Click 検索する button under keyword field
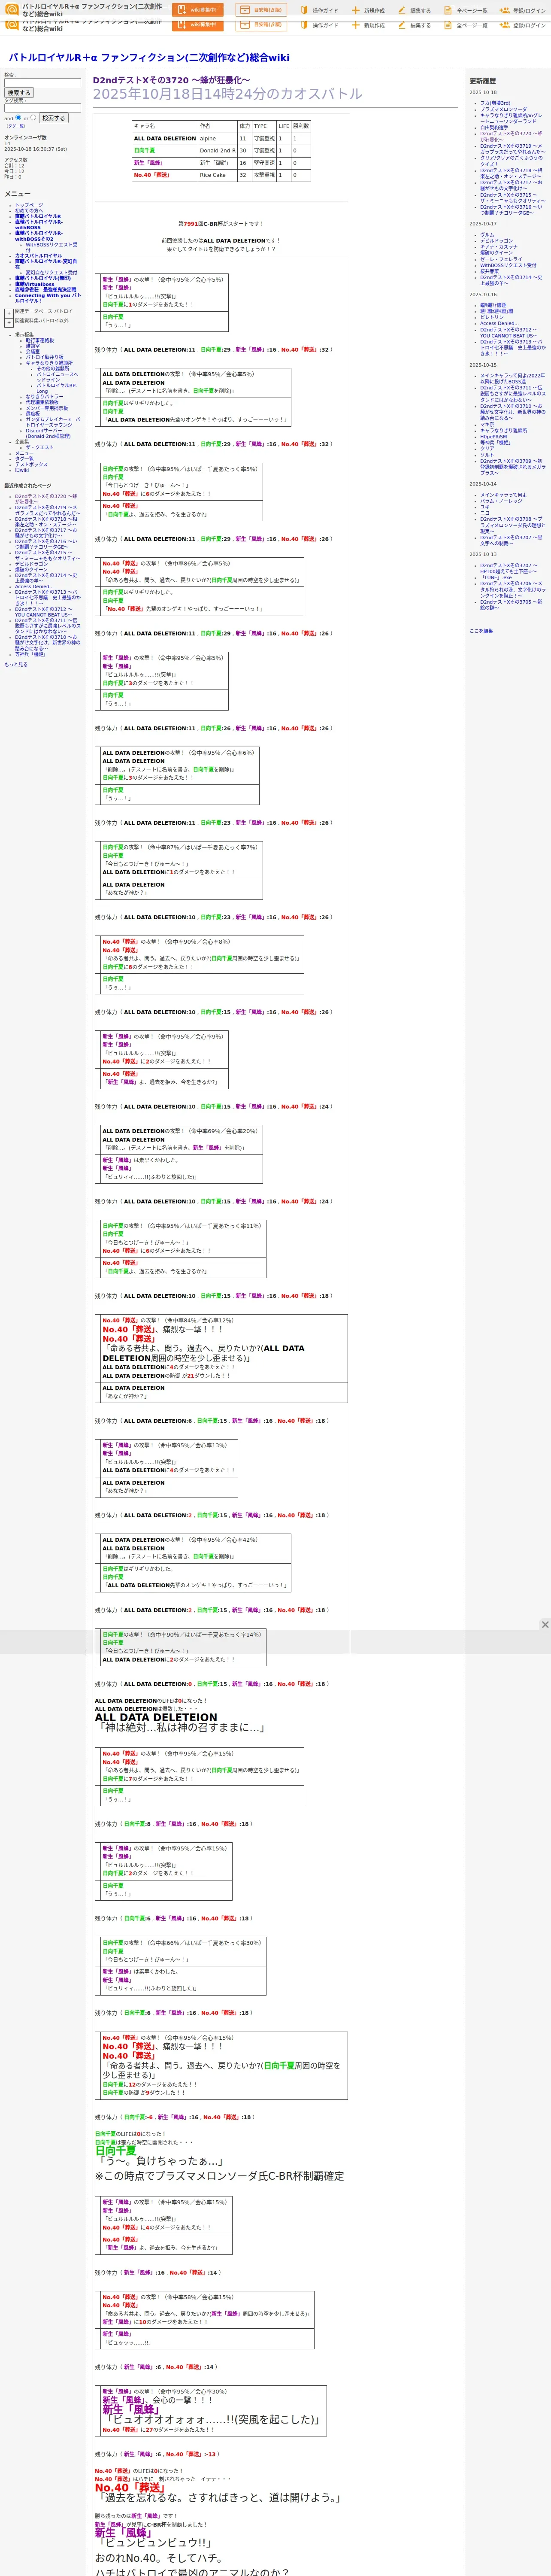 coord(18,93)
